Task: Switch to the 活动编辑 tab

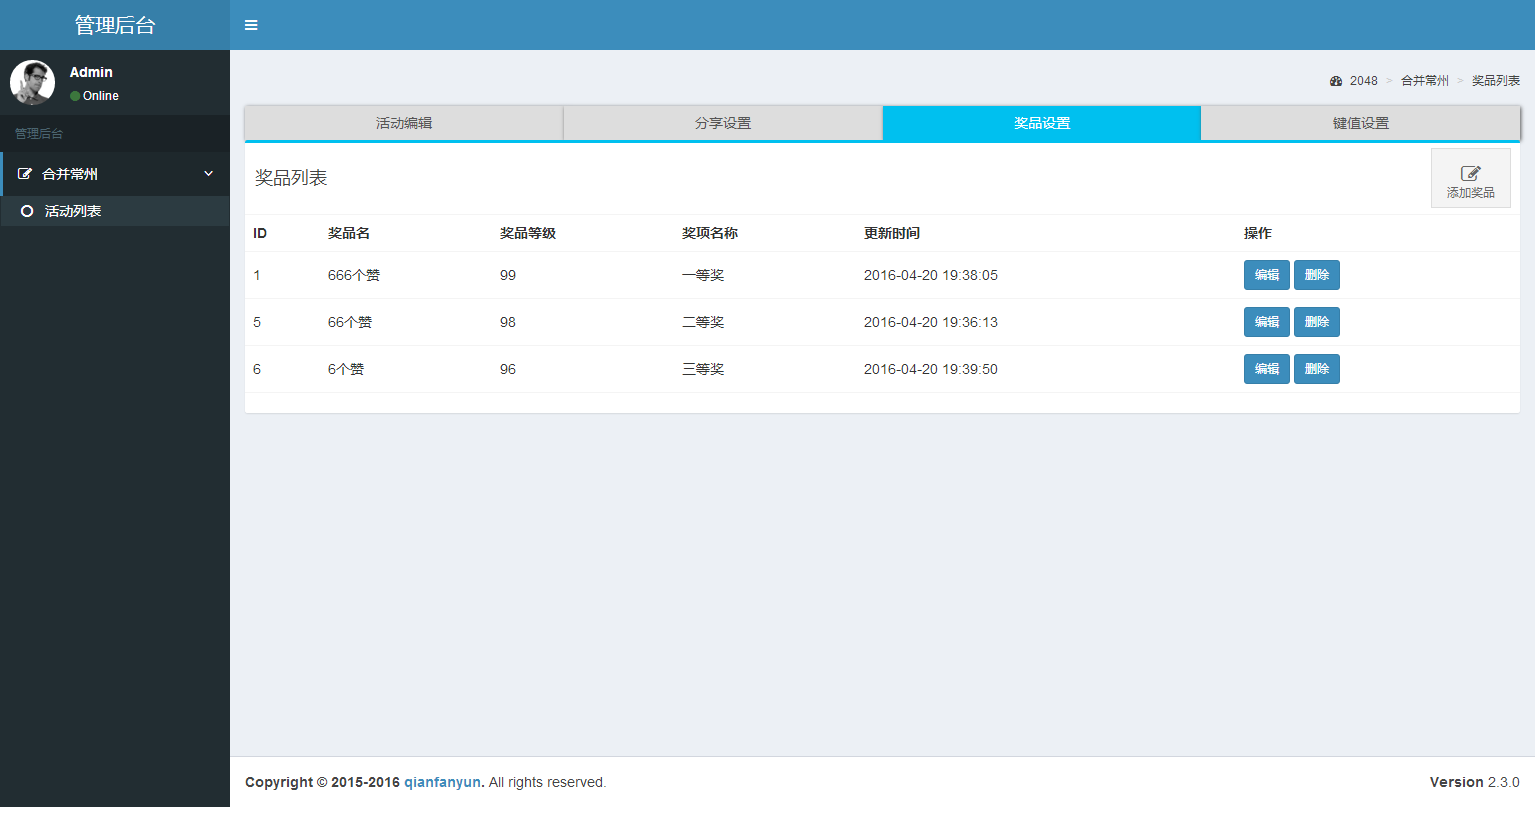Action: [x=404, y=123]
